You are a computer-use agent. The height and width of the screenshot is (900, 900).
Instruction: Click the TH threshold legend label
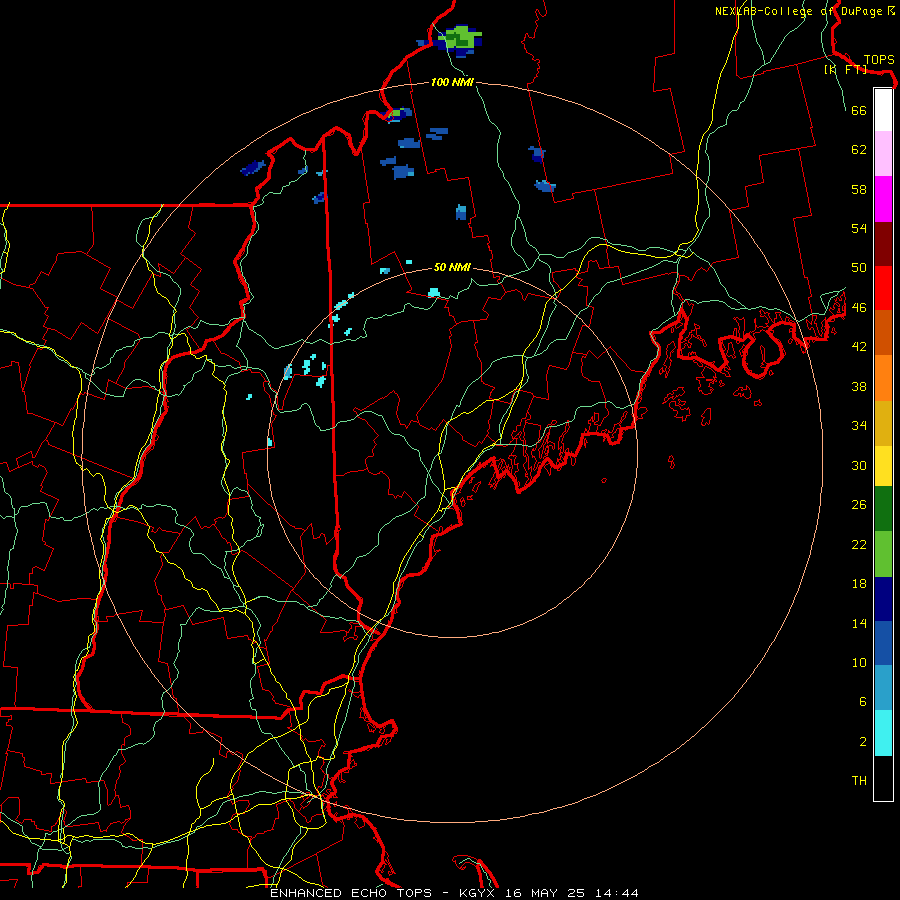coord(859,781)
